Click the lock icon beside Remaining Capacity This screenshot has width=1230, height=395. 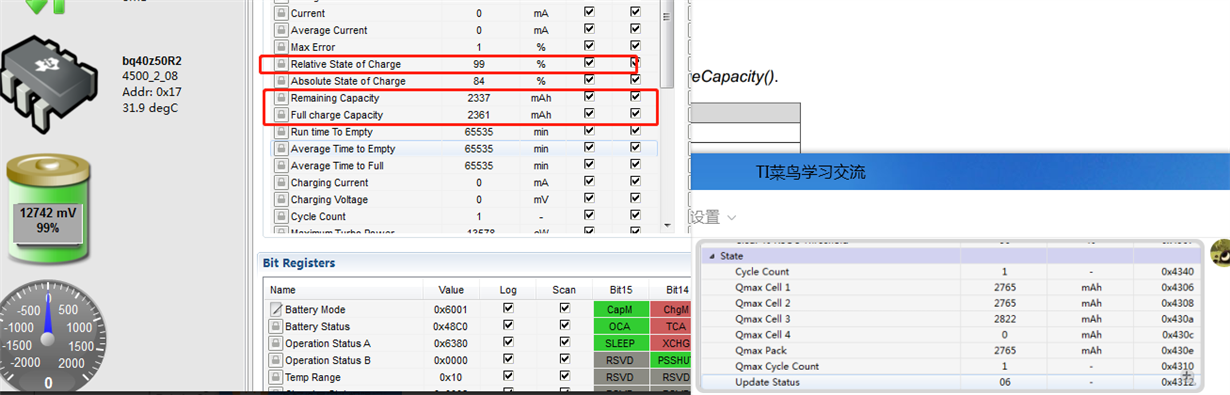(x=280, y=98)
